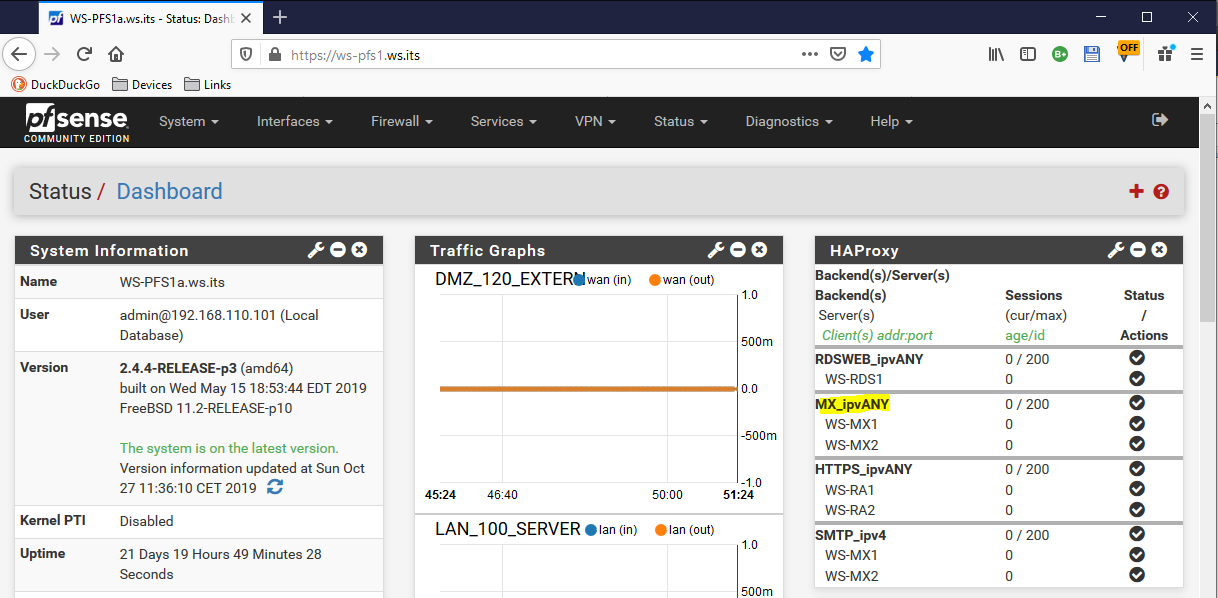1218x598 pixels.
Task: Click the wan (out) orange legend dot
Action: [x=655, y=279]
